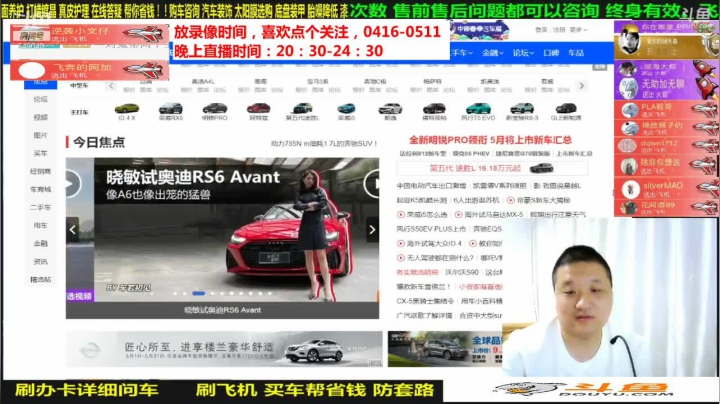The width and height of the screenshot is (720, 404).
Task: Select 二手车 in the left sidebar
Action: 40,207
